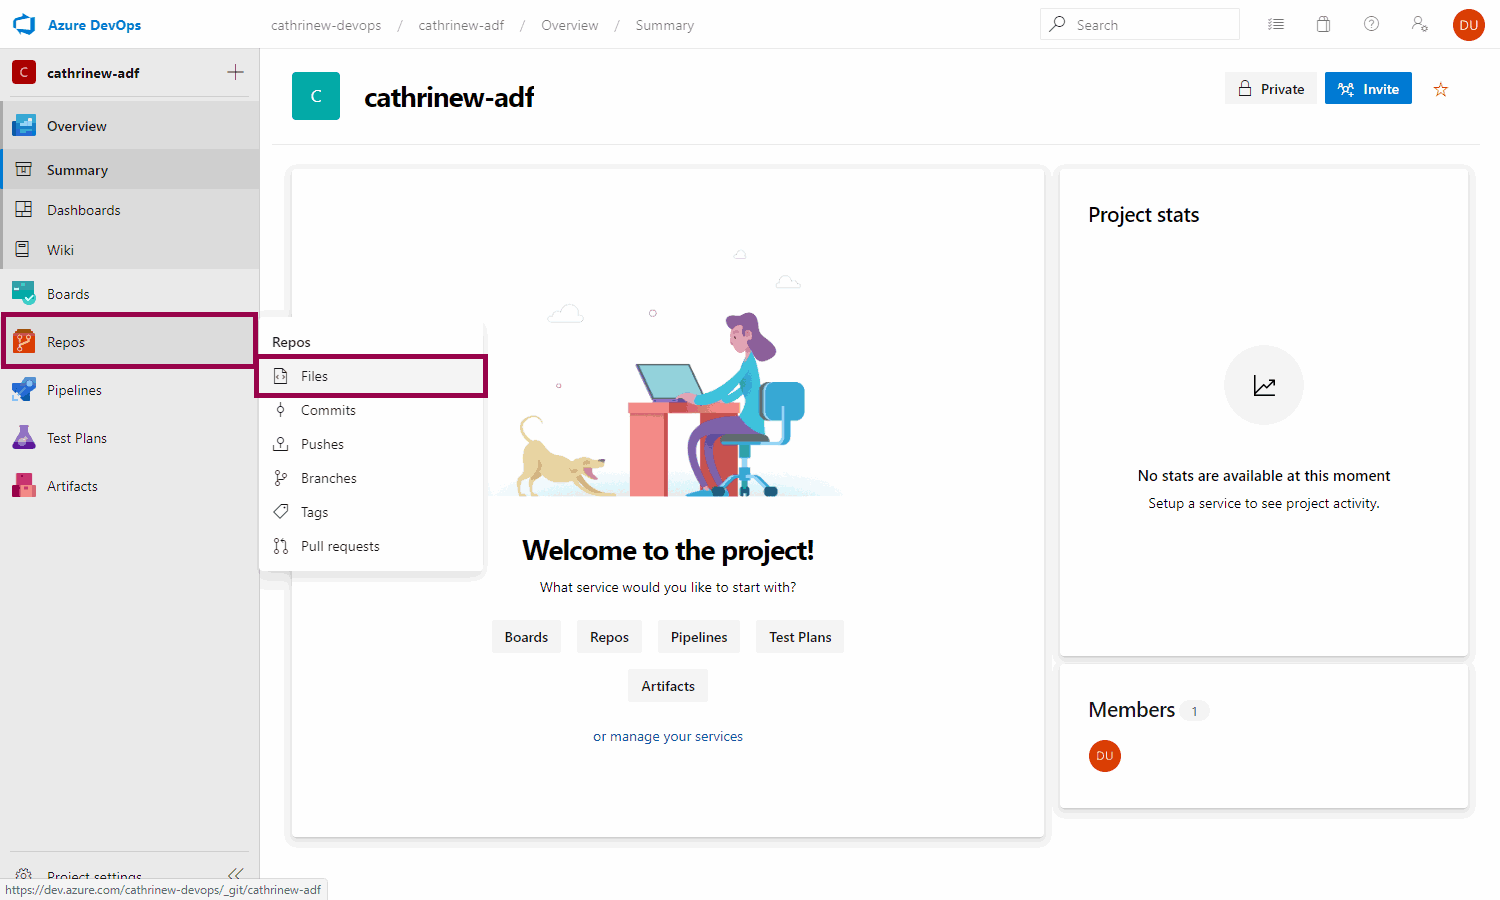Open Test Plans from the sidebar

pyautogui.click(x=76, y=438)
